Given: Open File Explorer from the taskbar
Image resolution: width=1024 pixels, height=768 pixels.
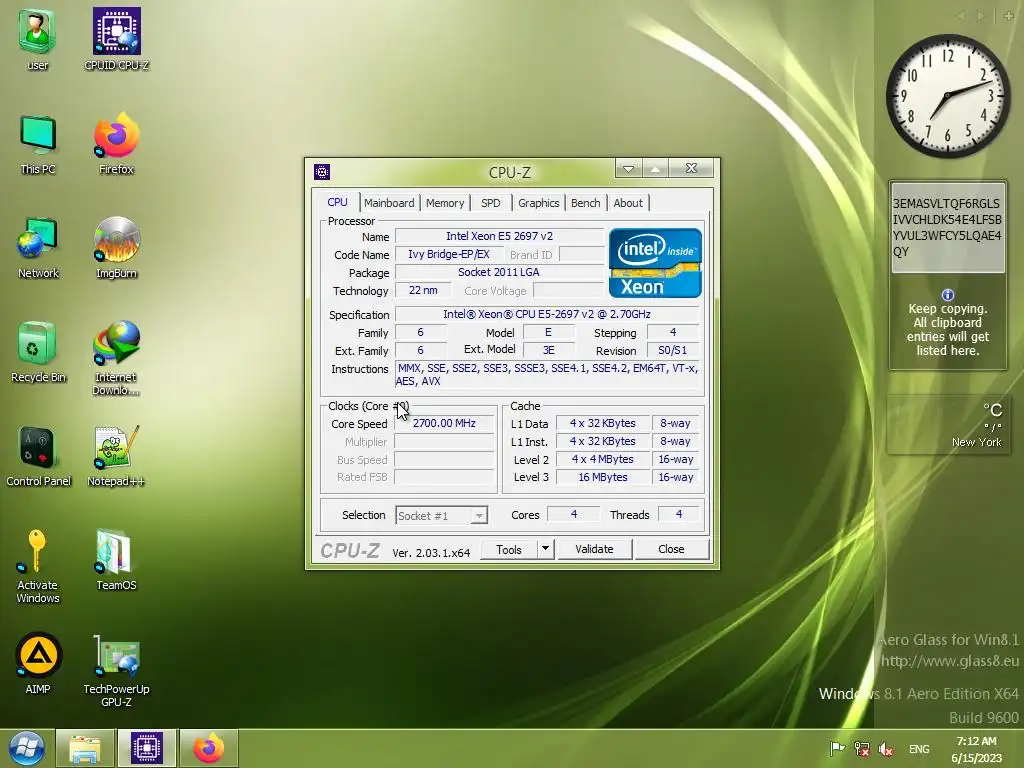Looking at the screenshot, I should (85, 748).
